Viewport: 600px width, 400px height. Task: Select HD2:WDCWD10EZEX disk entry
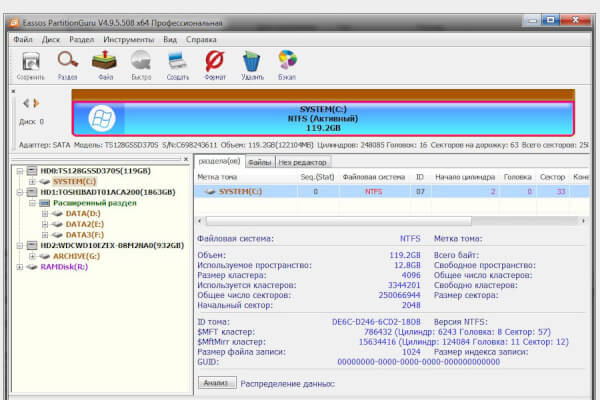[x=112, y=245]
